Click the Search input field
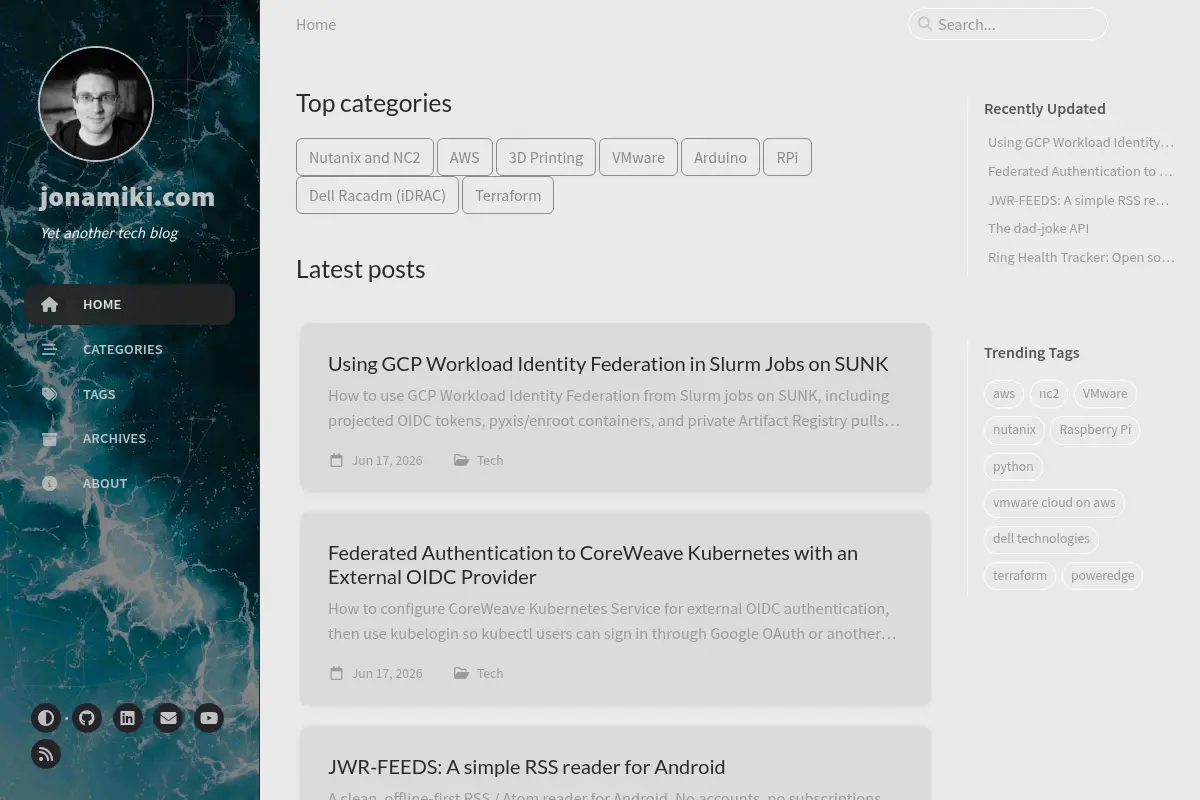Image resolution: width=1200 pixels, height=800 pixels. (1008, 24)
